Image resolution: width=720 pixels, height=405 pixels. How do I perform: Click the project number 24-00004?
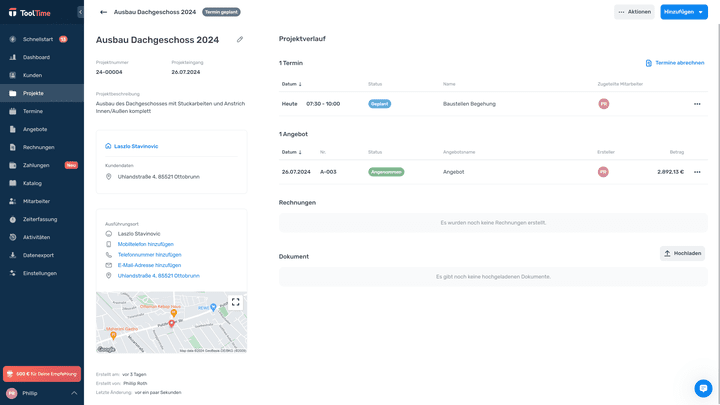[x=109, y=72]
